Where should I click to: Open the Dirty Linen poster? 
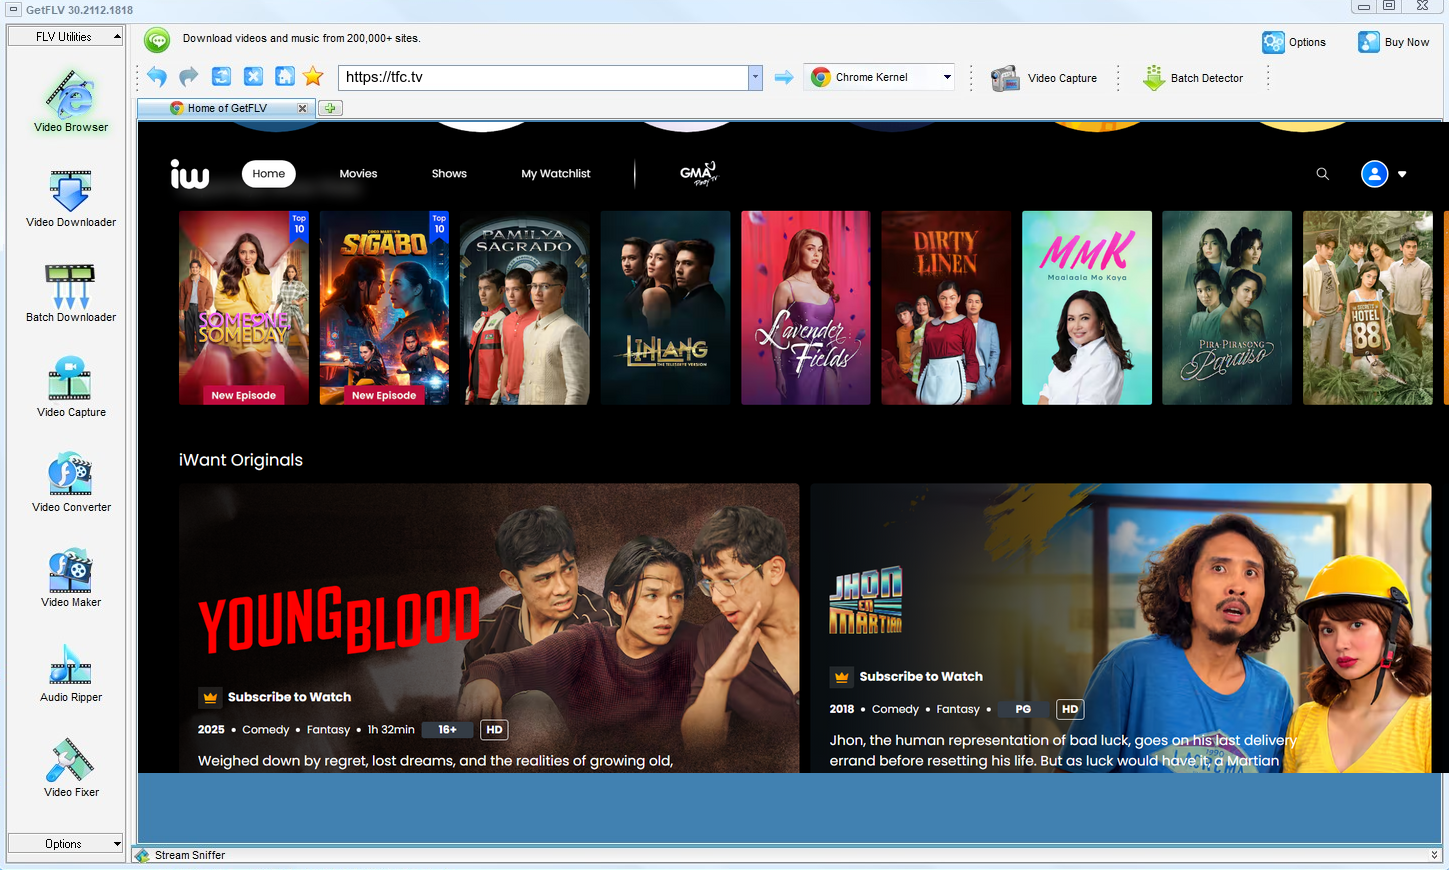pyautogui.click(x=946, y=308)
